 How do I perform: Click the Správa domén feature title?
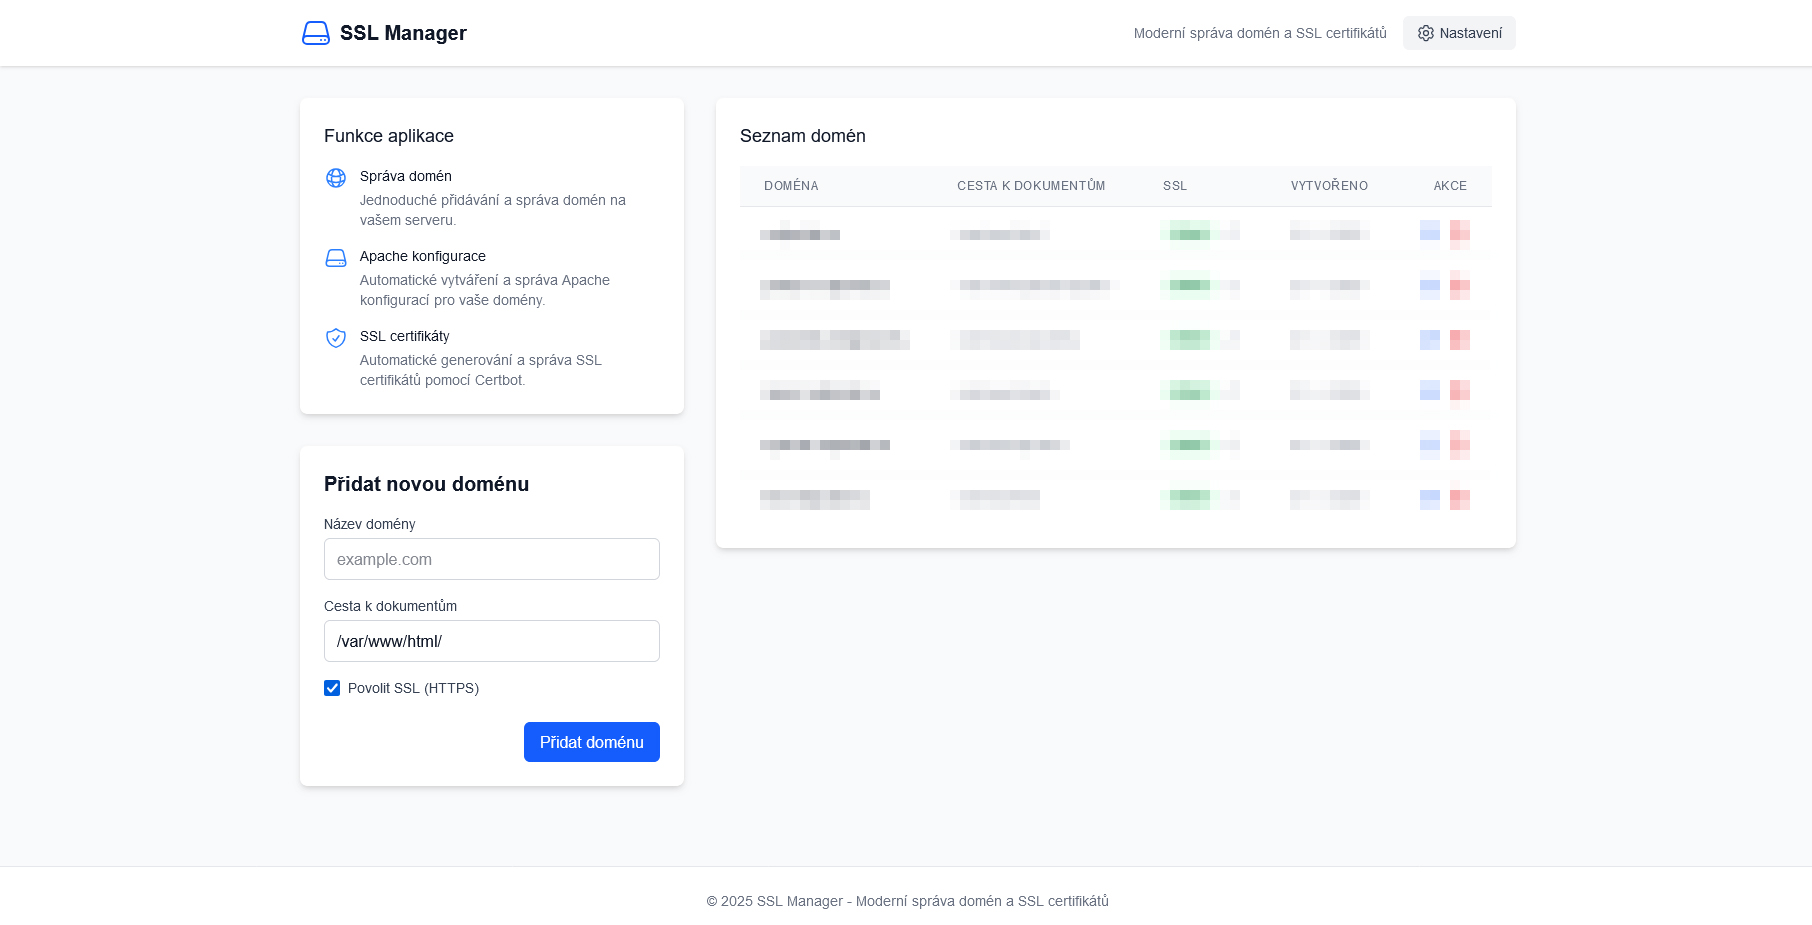[406, 176]
